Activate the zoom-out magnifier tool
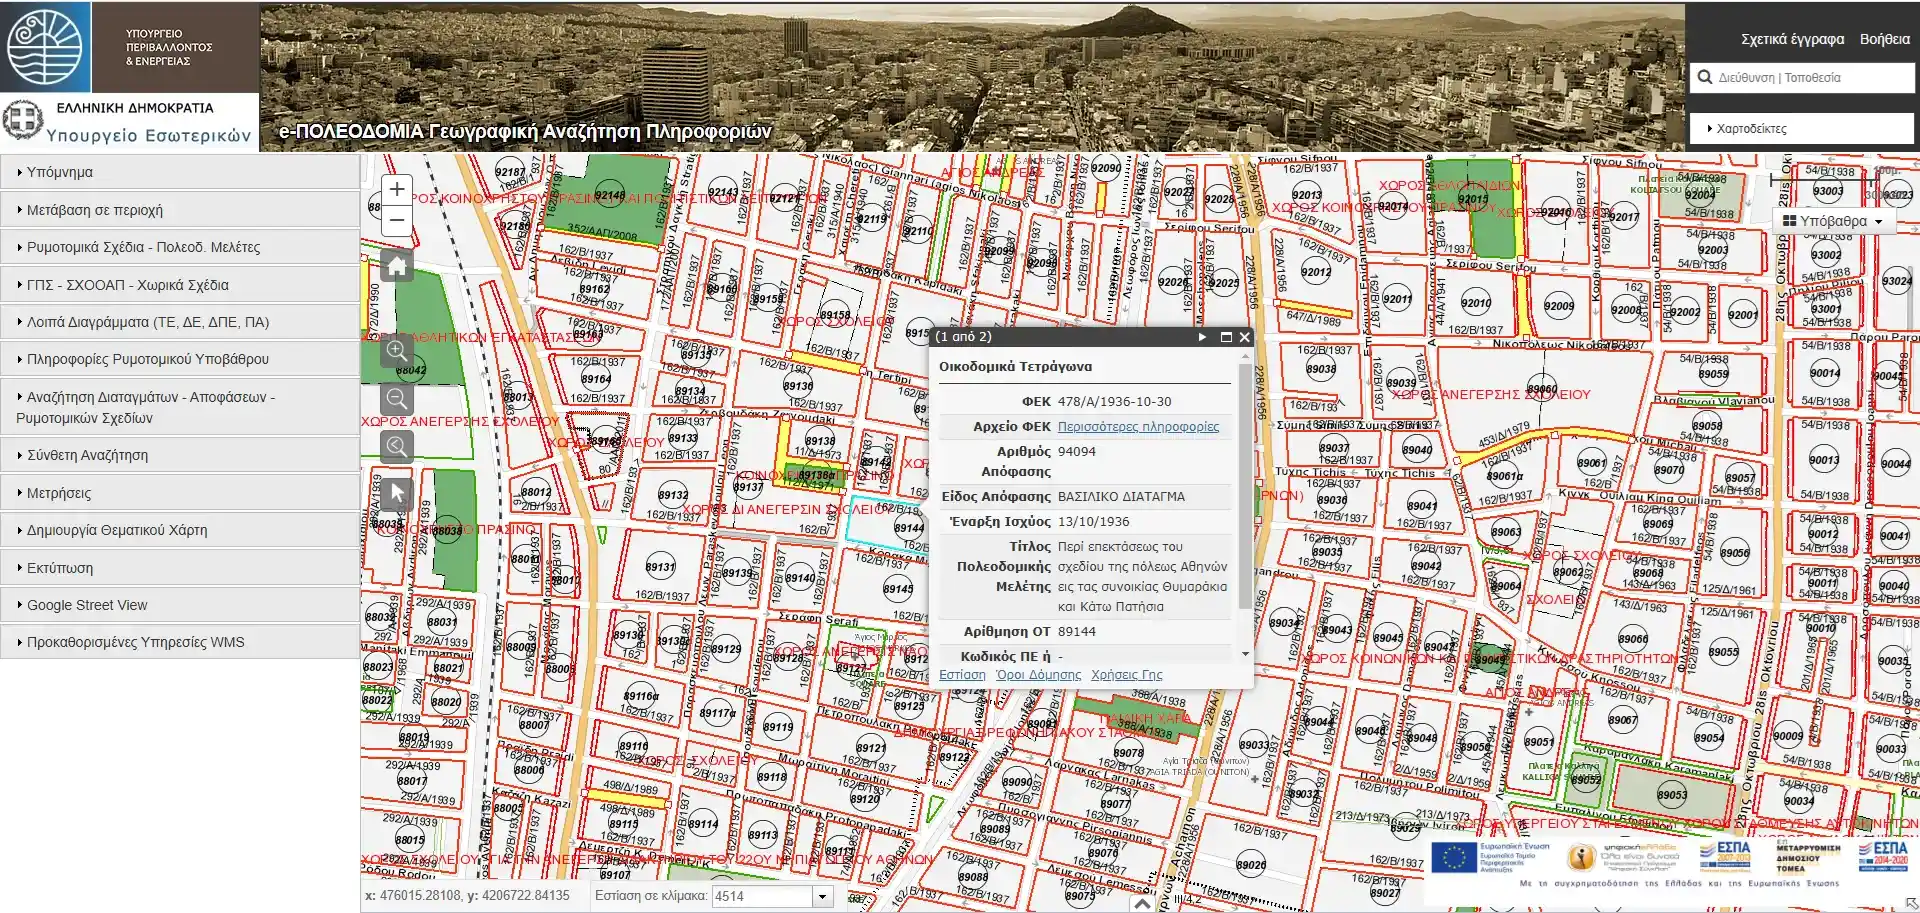The image size is (1920, 913). [x=397, y=399]
